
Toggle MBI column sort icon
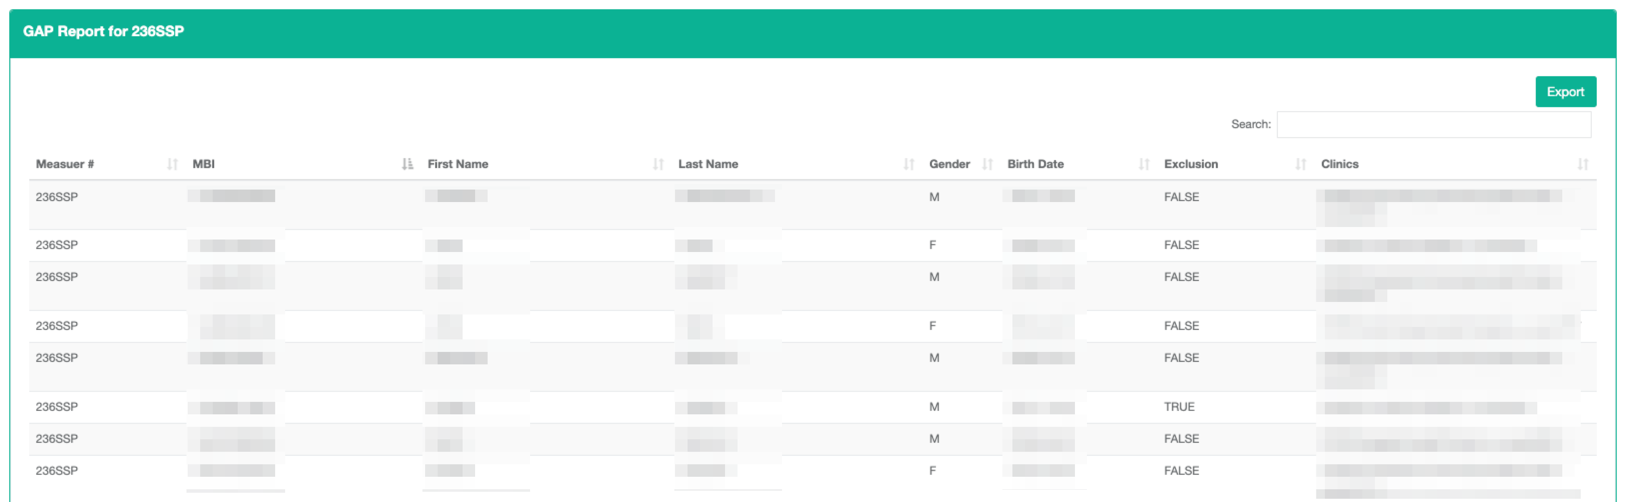407,164
